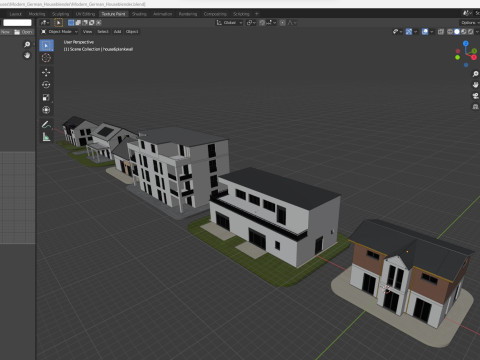Switch to wireframe shading
The height and width of the screenshot is (360, 480).
[450, 32]
